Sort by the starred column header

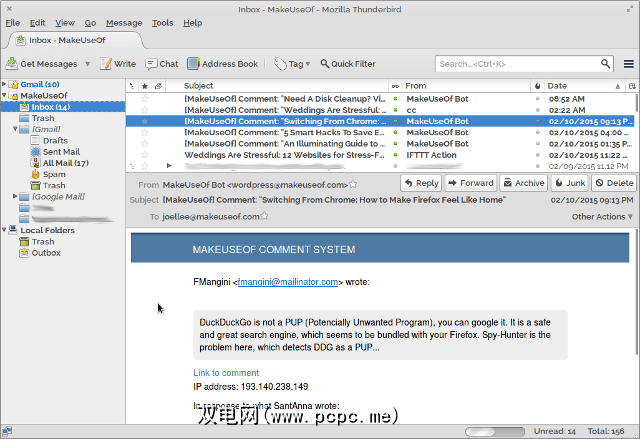tap(144, 86)
